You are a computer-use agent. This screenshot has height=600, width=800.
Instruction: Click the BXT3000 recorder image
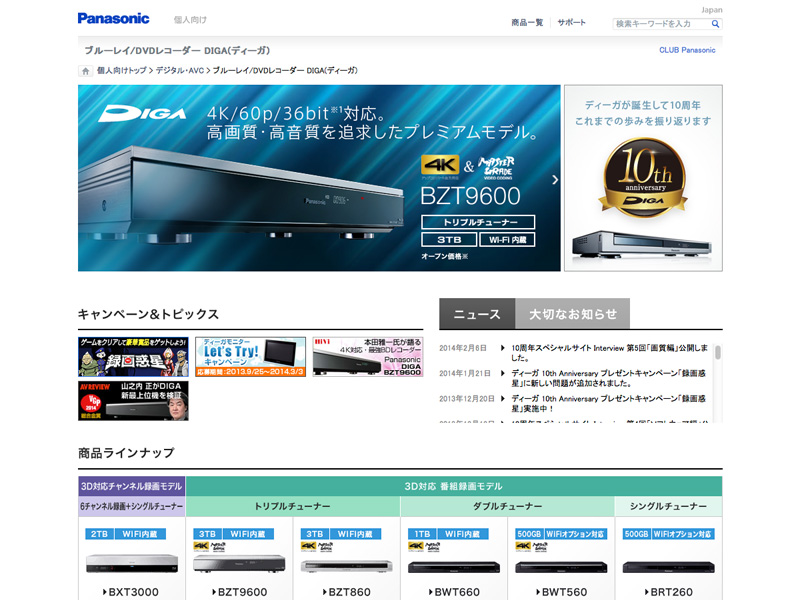[132, 563]
